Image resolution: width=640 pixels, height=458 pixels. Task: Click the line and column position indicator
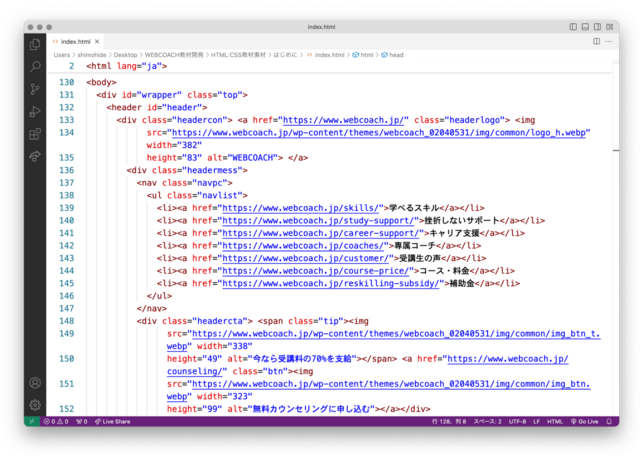click(x=449, y=421)
